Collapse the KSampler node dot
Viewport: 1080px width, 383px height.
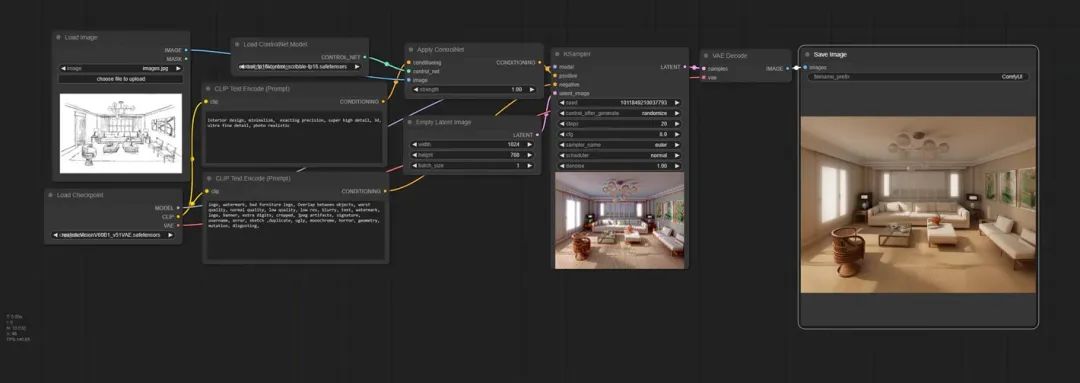(557, 53)
